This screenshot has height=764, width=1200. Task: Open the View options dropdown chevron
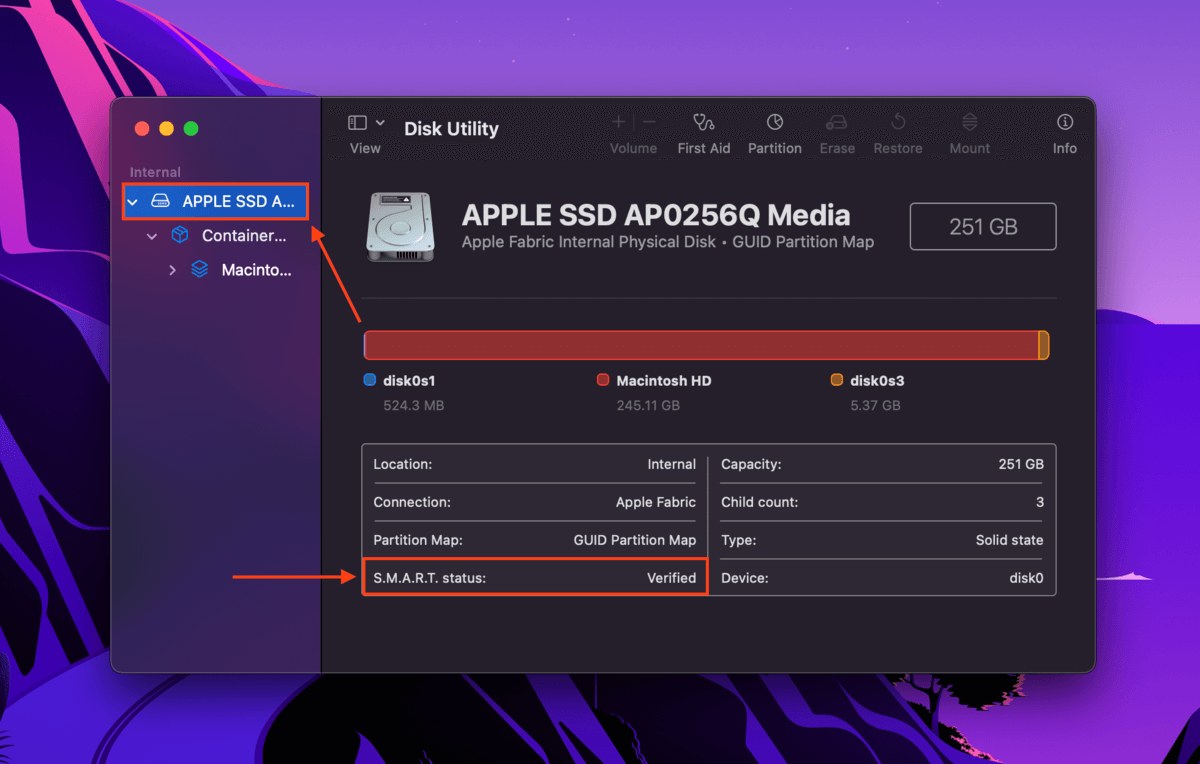[x=380, y=122]
